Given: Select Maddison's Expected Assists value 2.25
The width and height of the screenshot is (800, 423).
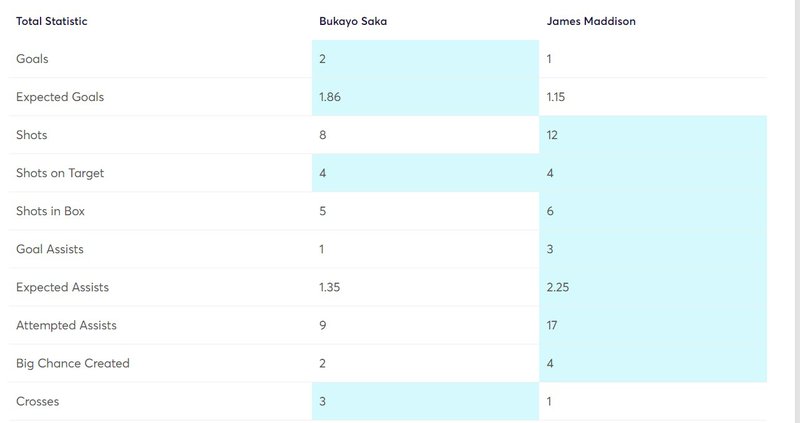Looking at the screenshot, I should (x=558, y=287).
